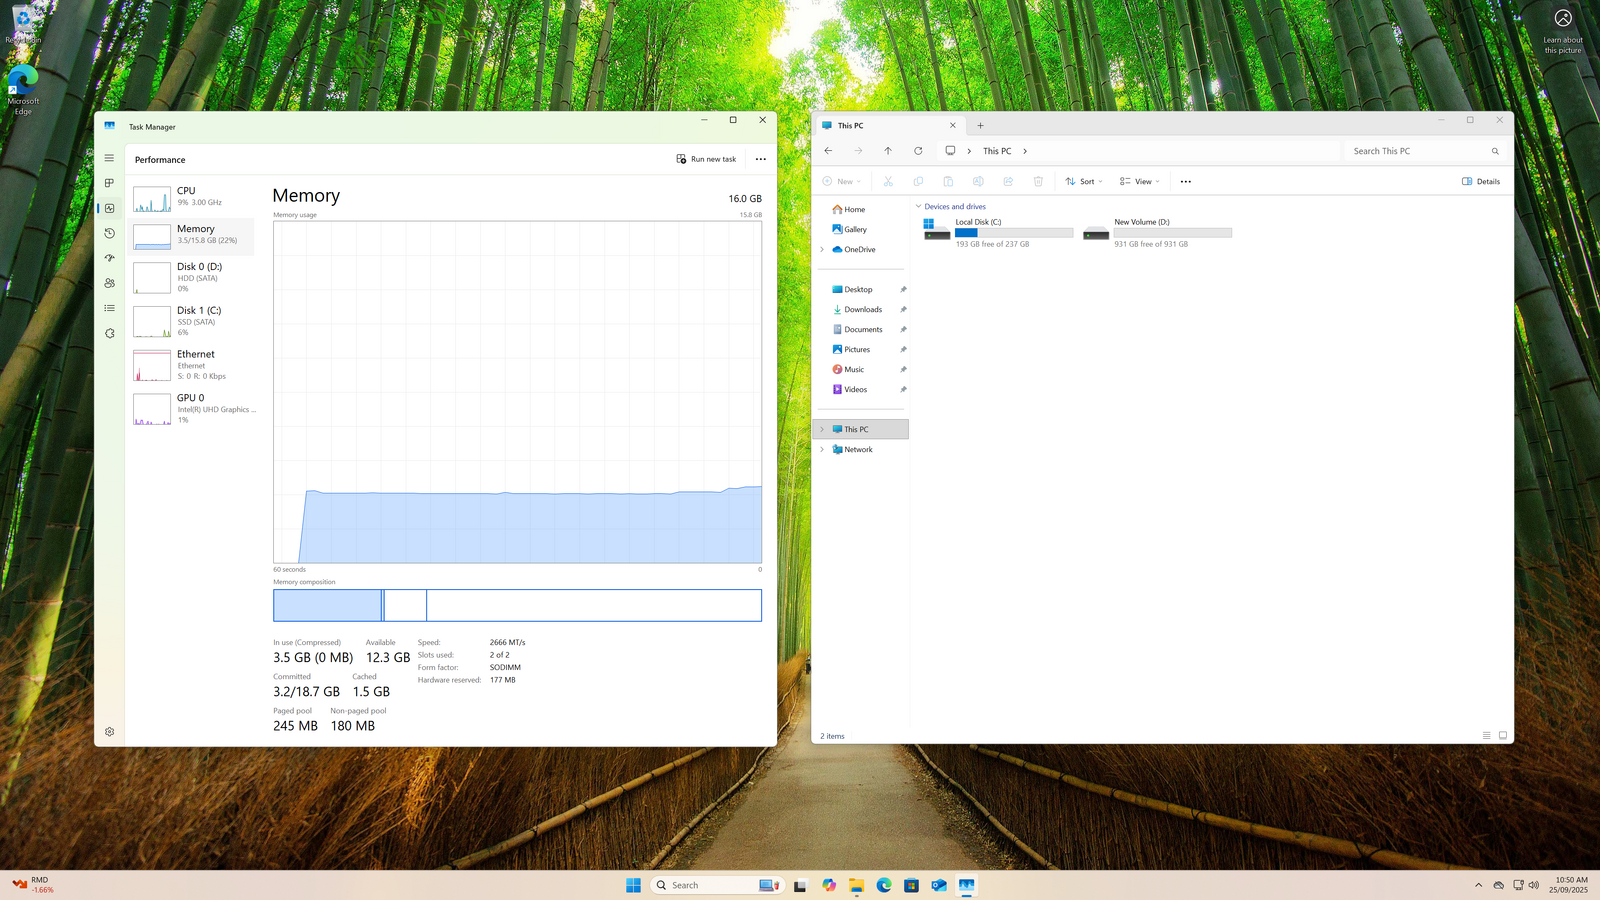The image size is (1600, 900).
Task: Open the Sort dropdown in Explorer
Action: point(1084,182)
